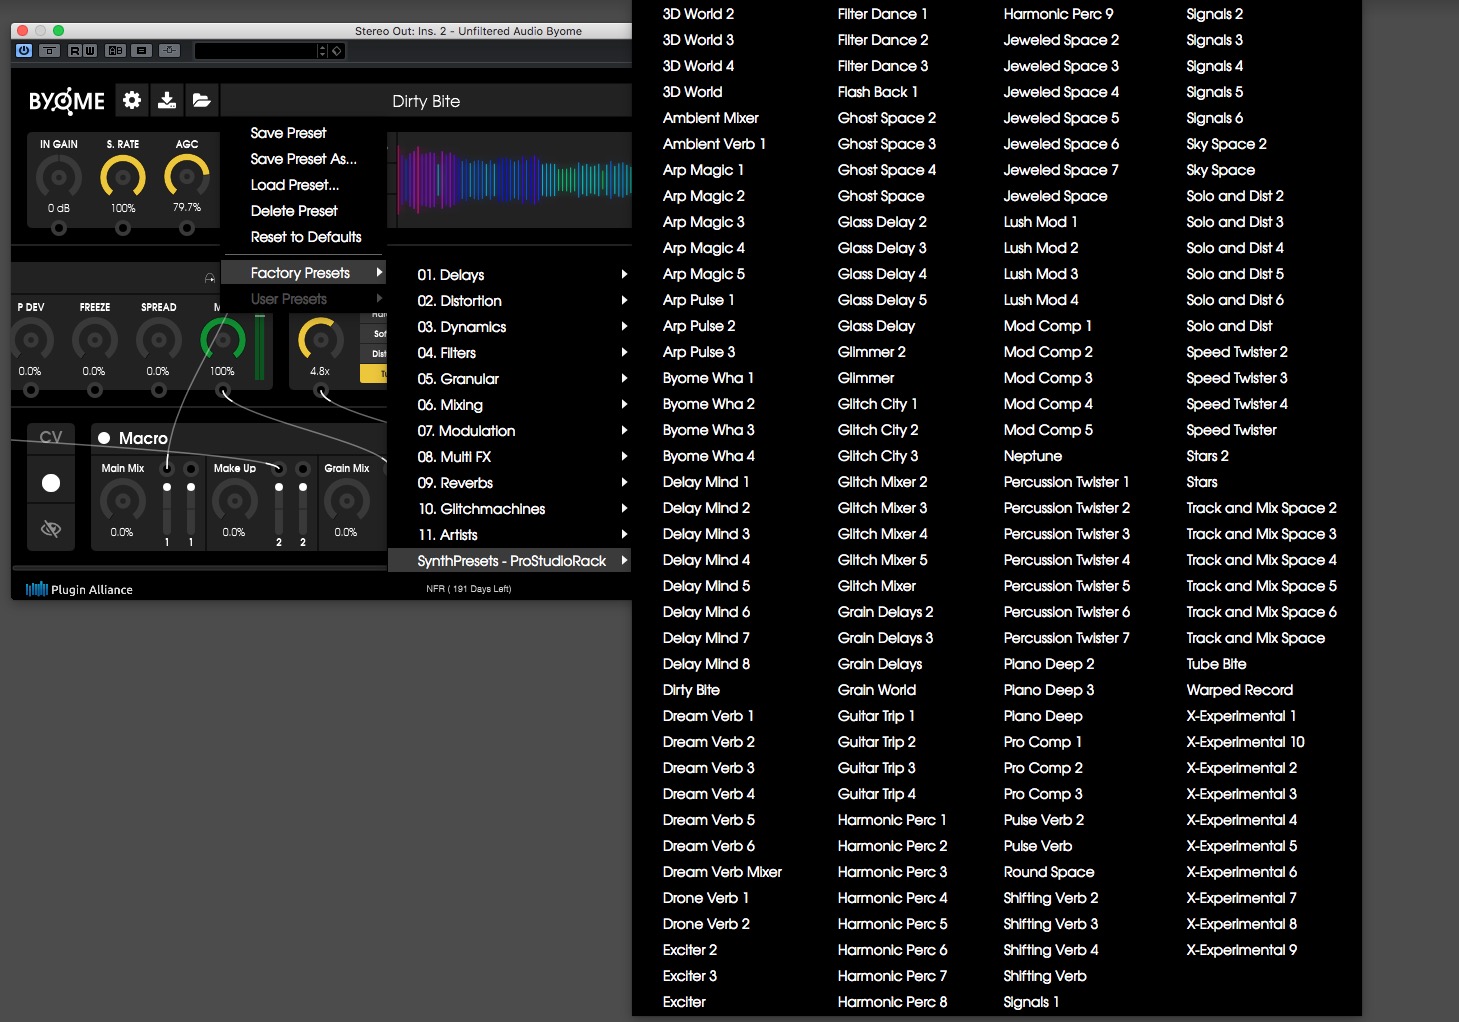Click the Main Mix macro knob

point(122,500)
